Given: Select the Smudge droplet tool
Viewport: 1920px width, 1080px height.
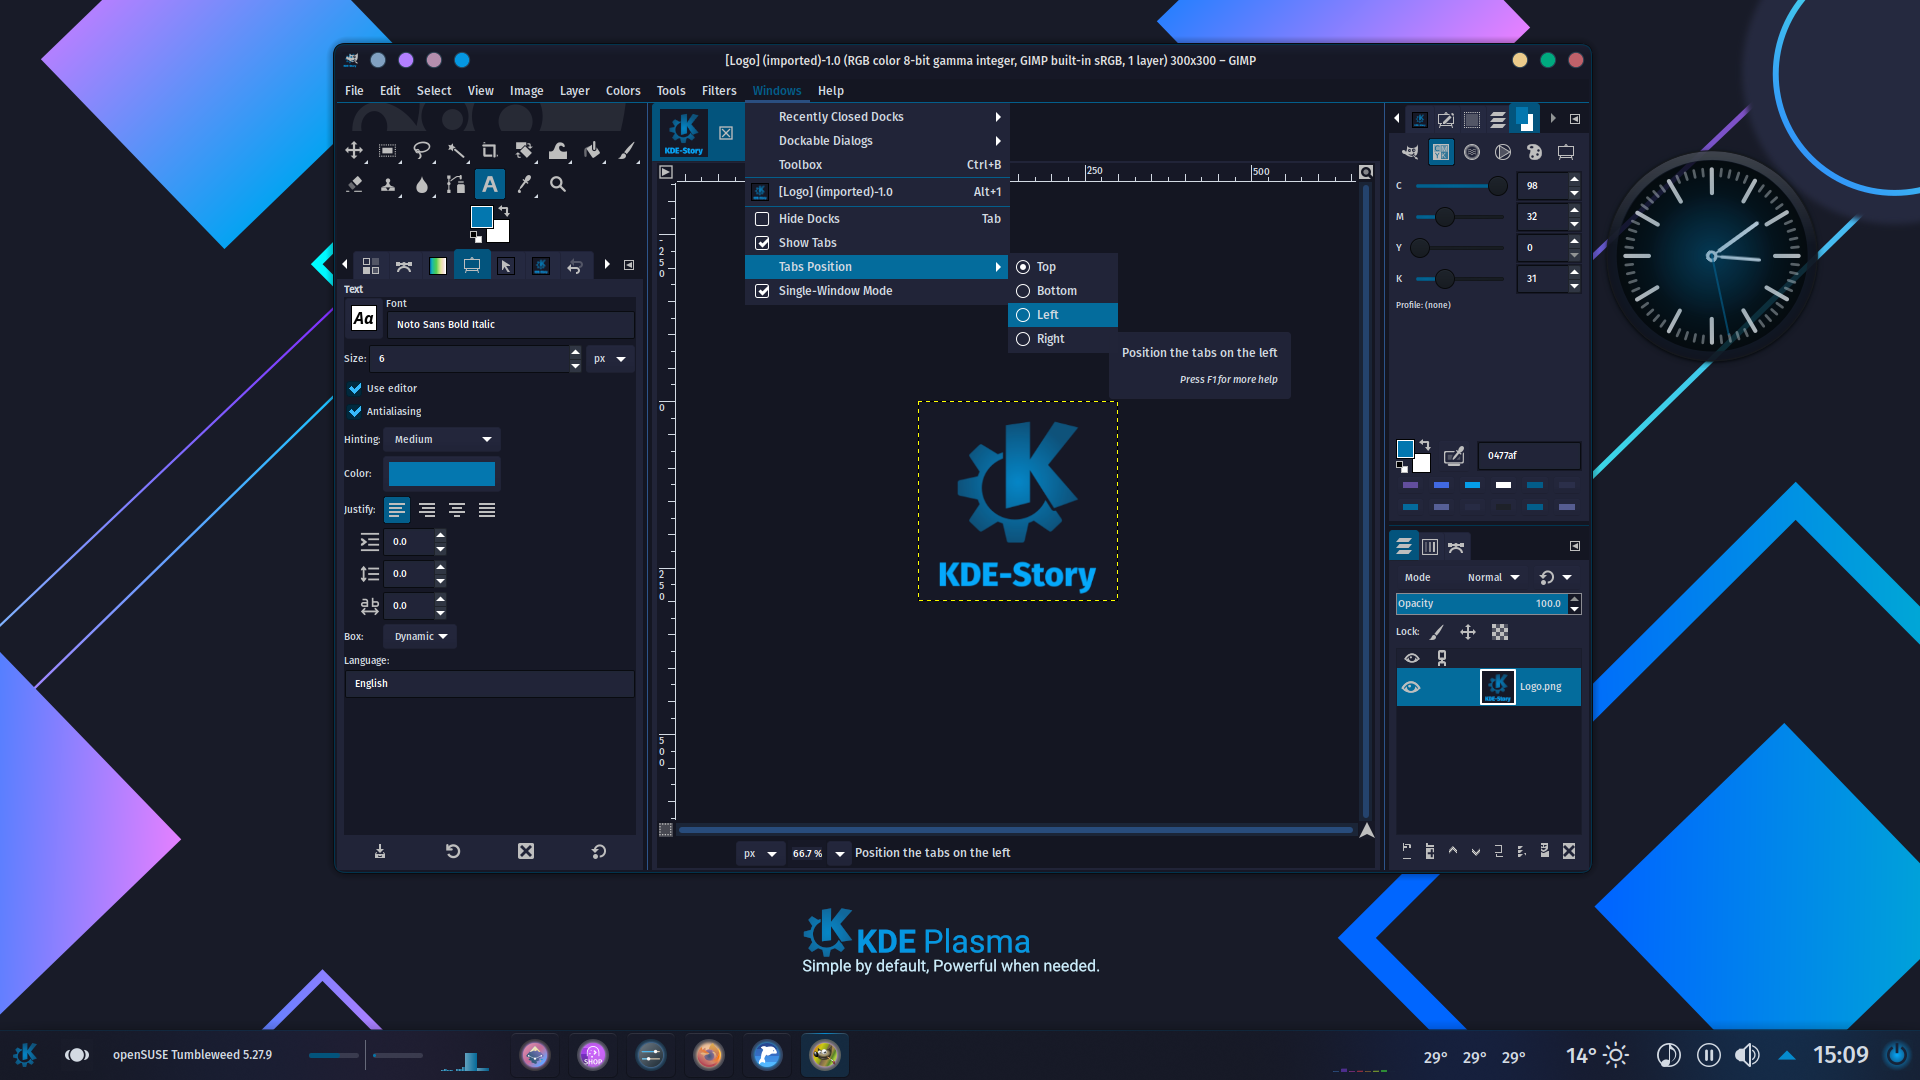Looking at the screenshot, I should [x=422, y=184].
